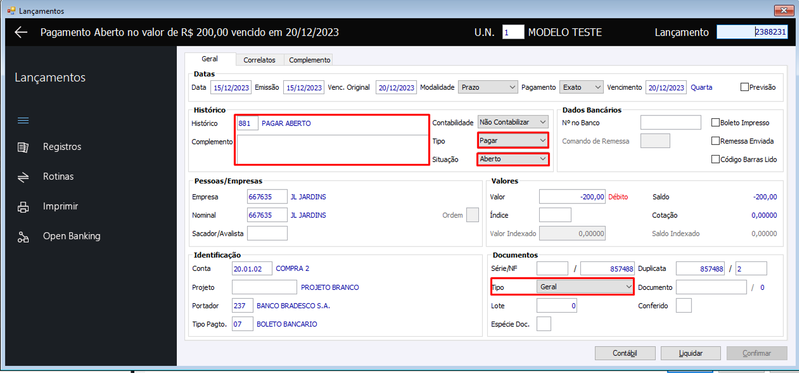Click the Lançamentos window title icon

(x=11, y=10)
